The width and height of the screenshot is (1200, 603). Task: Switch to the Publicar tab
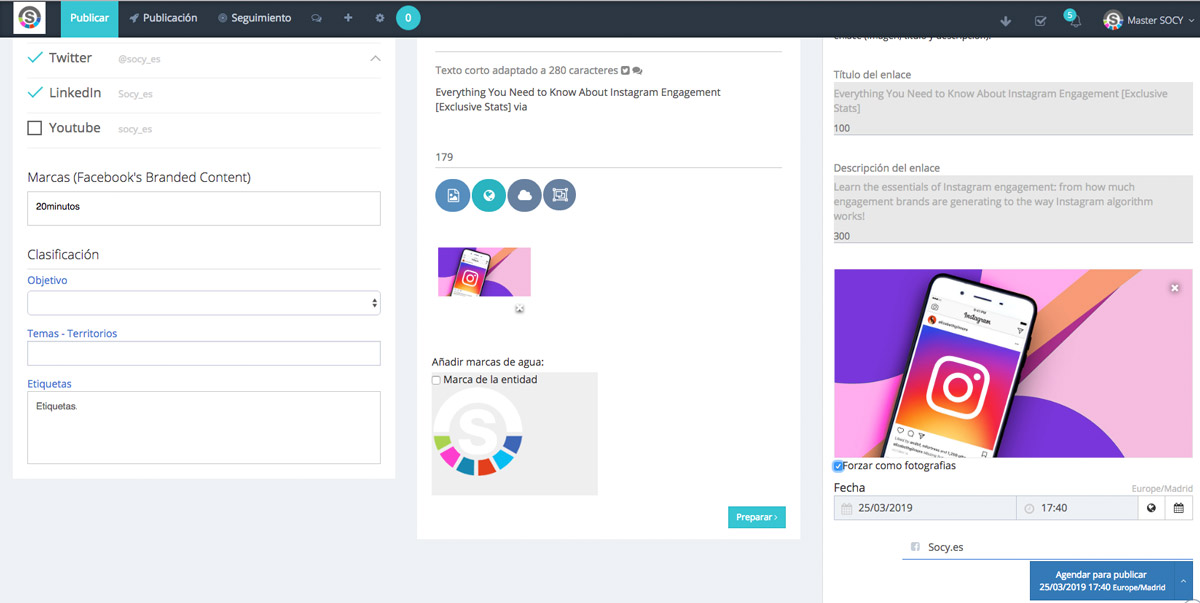[x=89, y=18]
